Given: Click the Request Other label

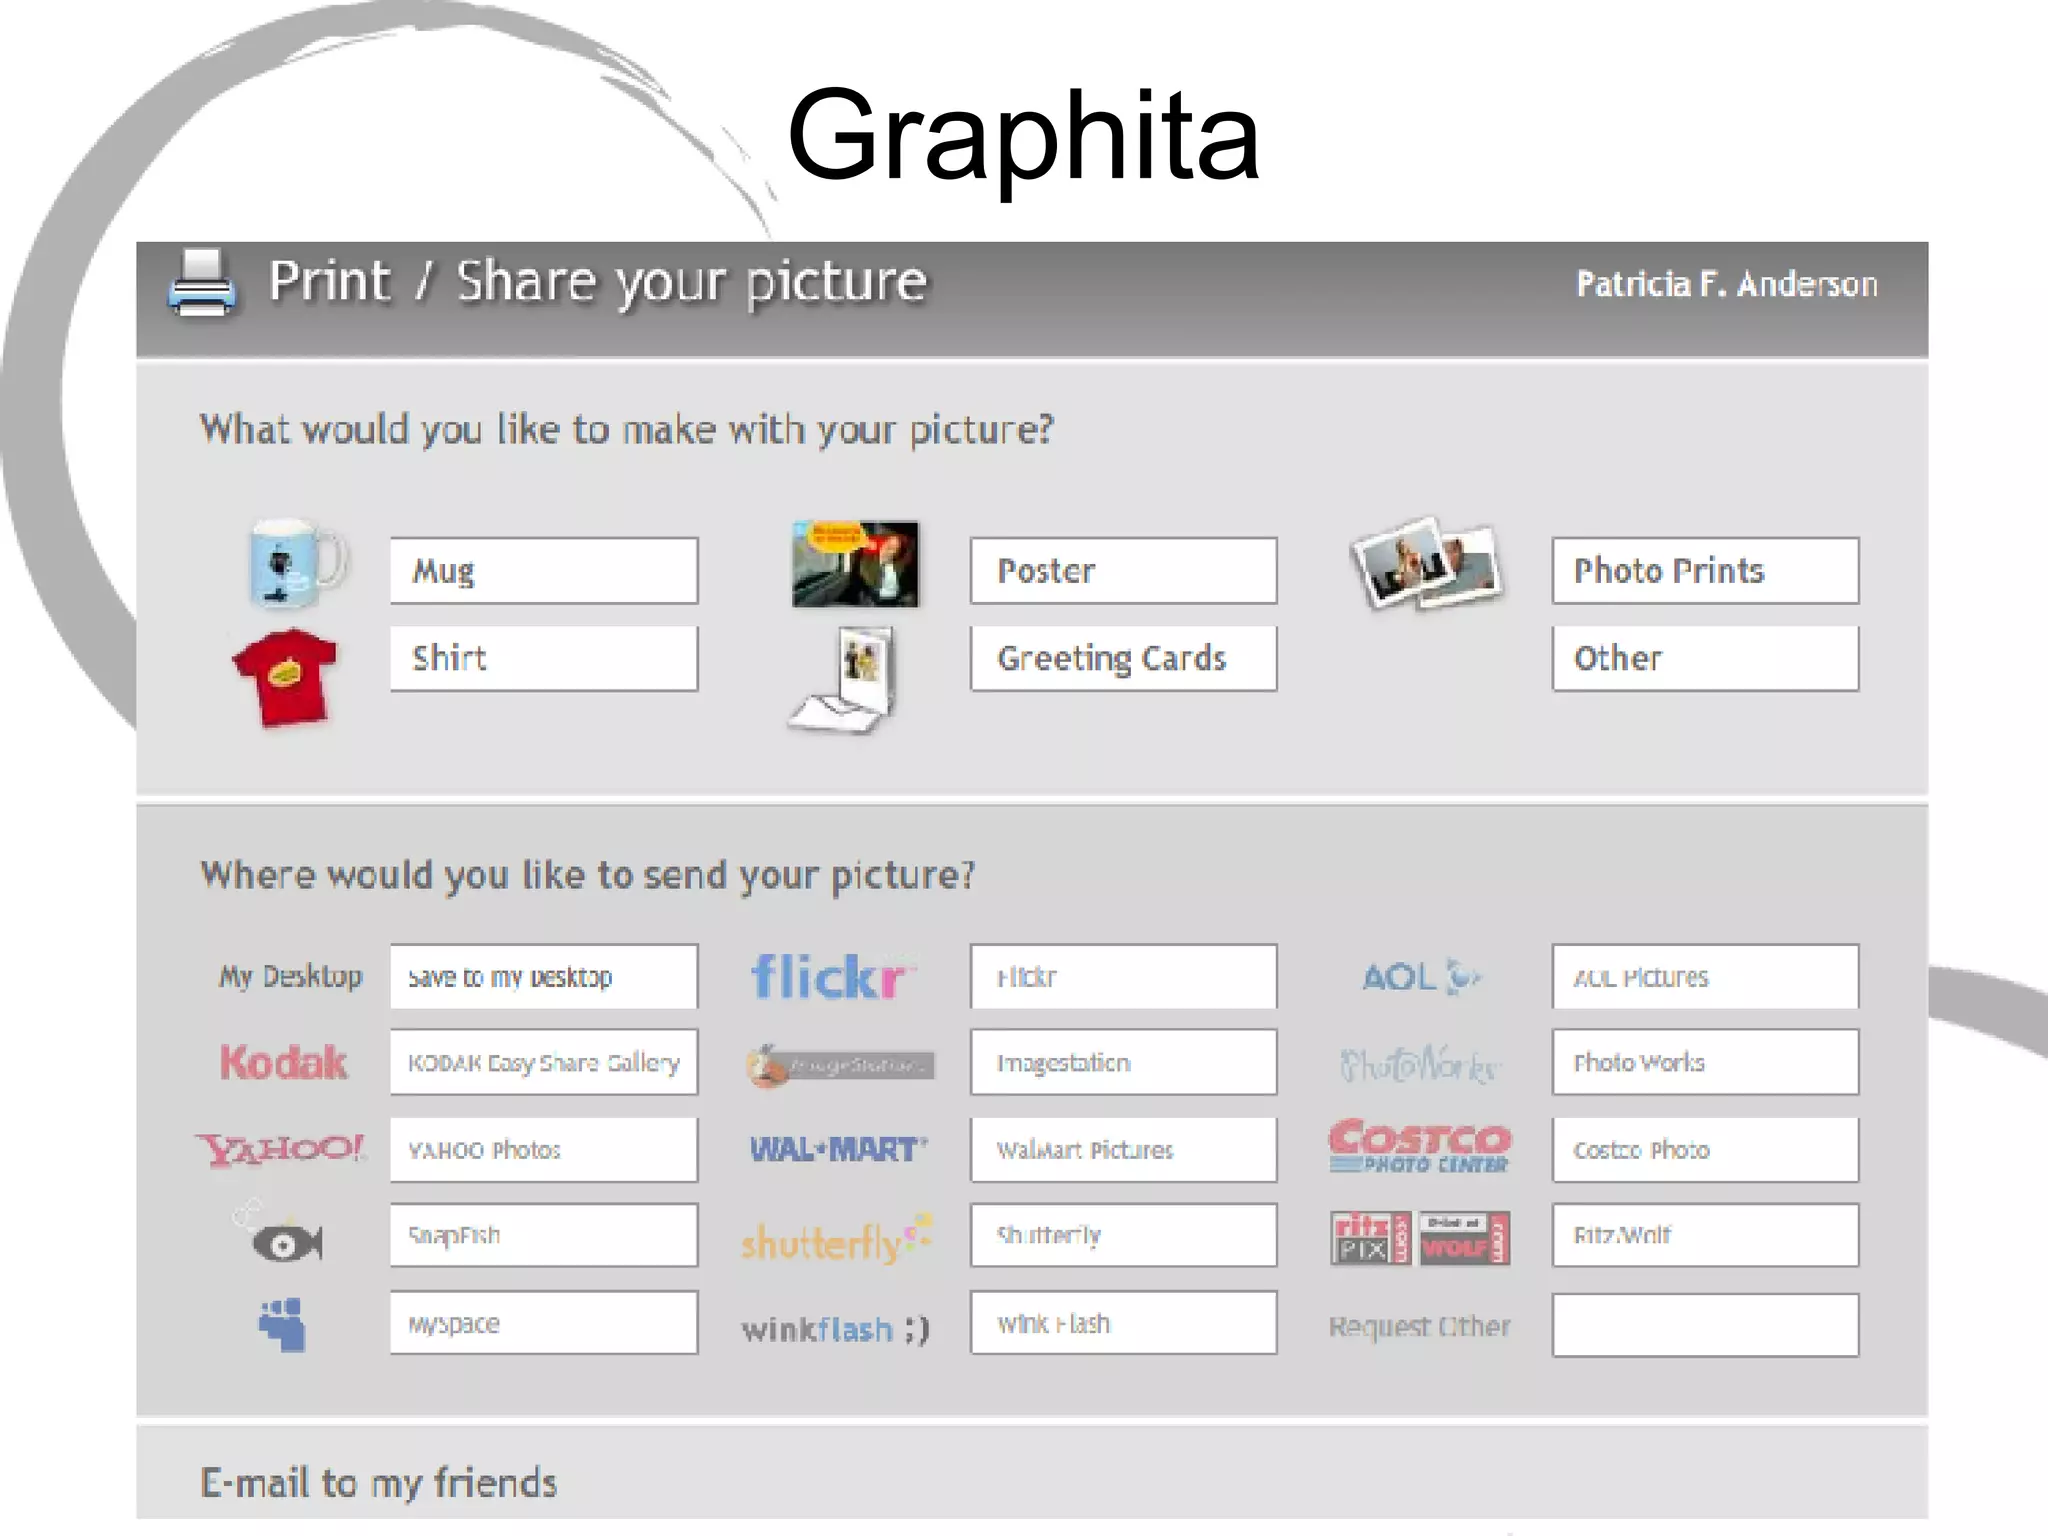Looking at the screenshot, I should (1419, 1327).
